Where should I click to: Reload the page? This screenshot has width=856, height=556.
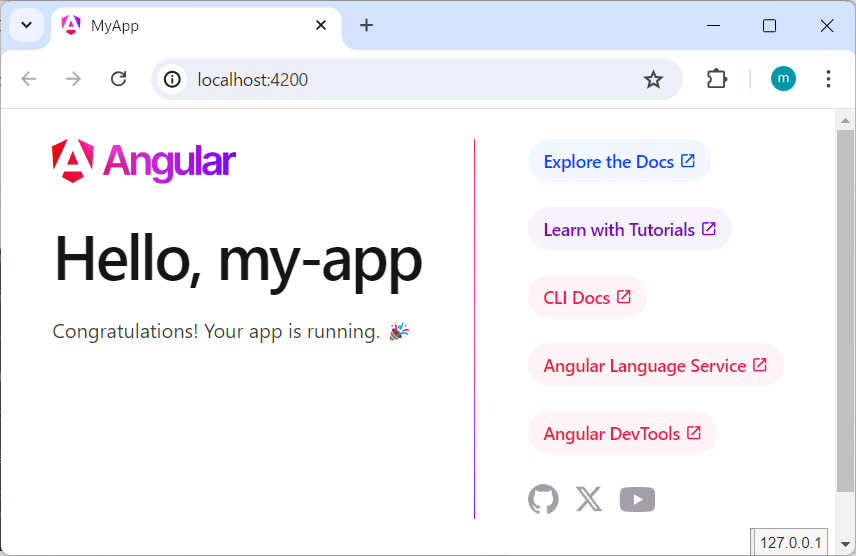tap(118, 79)
